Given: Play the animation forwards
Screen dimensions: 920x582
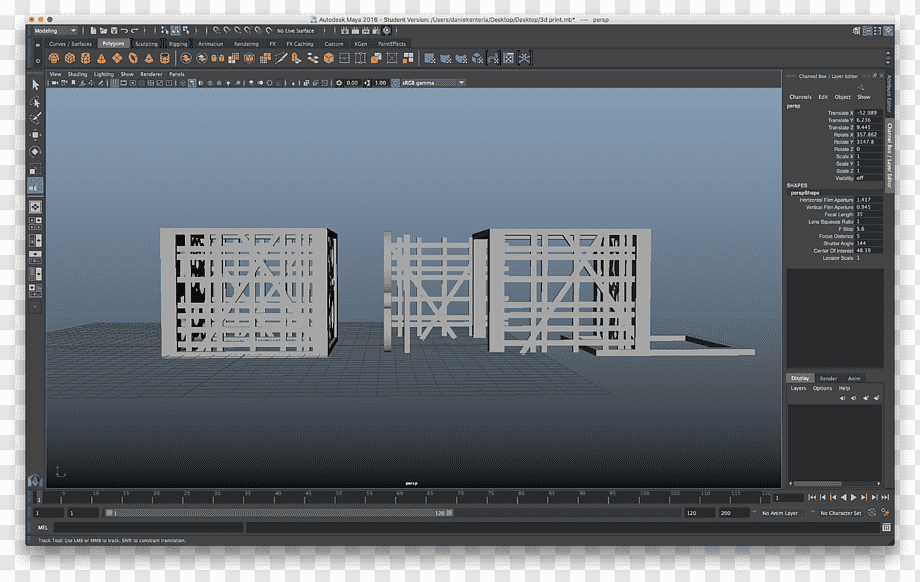Looking at the screenshot, I should click(854, 497).
